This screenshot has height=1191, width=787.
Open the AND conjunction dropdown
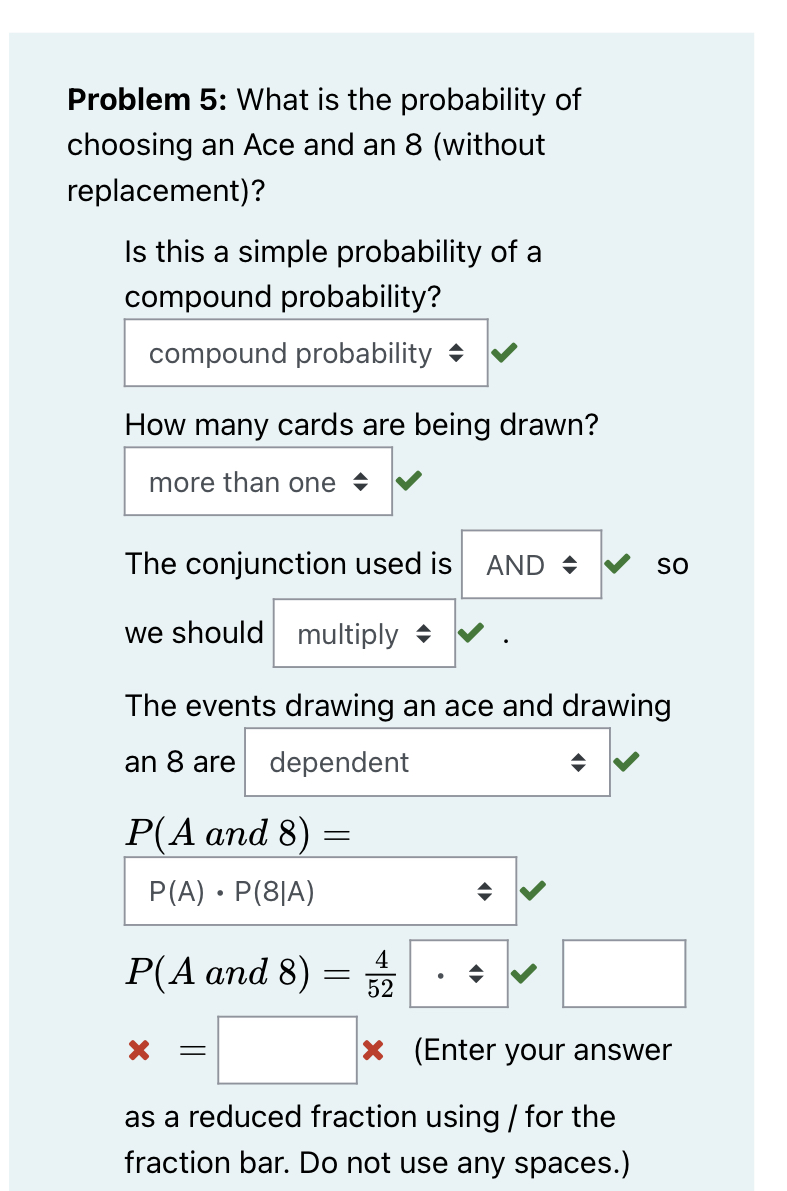point(531,563)
